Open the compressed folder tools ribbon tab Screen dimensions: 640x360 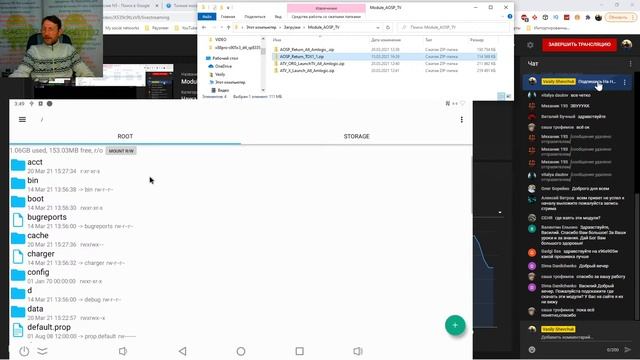326,17
